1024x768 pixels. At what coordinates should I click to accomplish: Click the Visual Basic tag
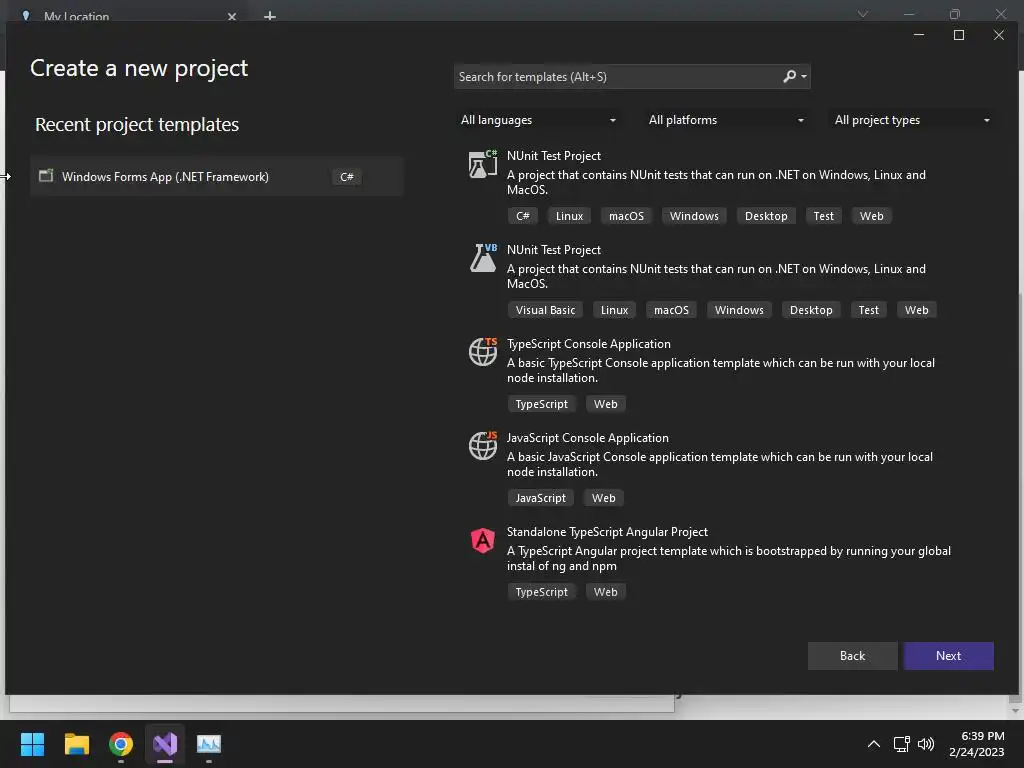click(545, 310)
